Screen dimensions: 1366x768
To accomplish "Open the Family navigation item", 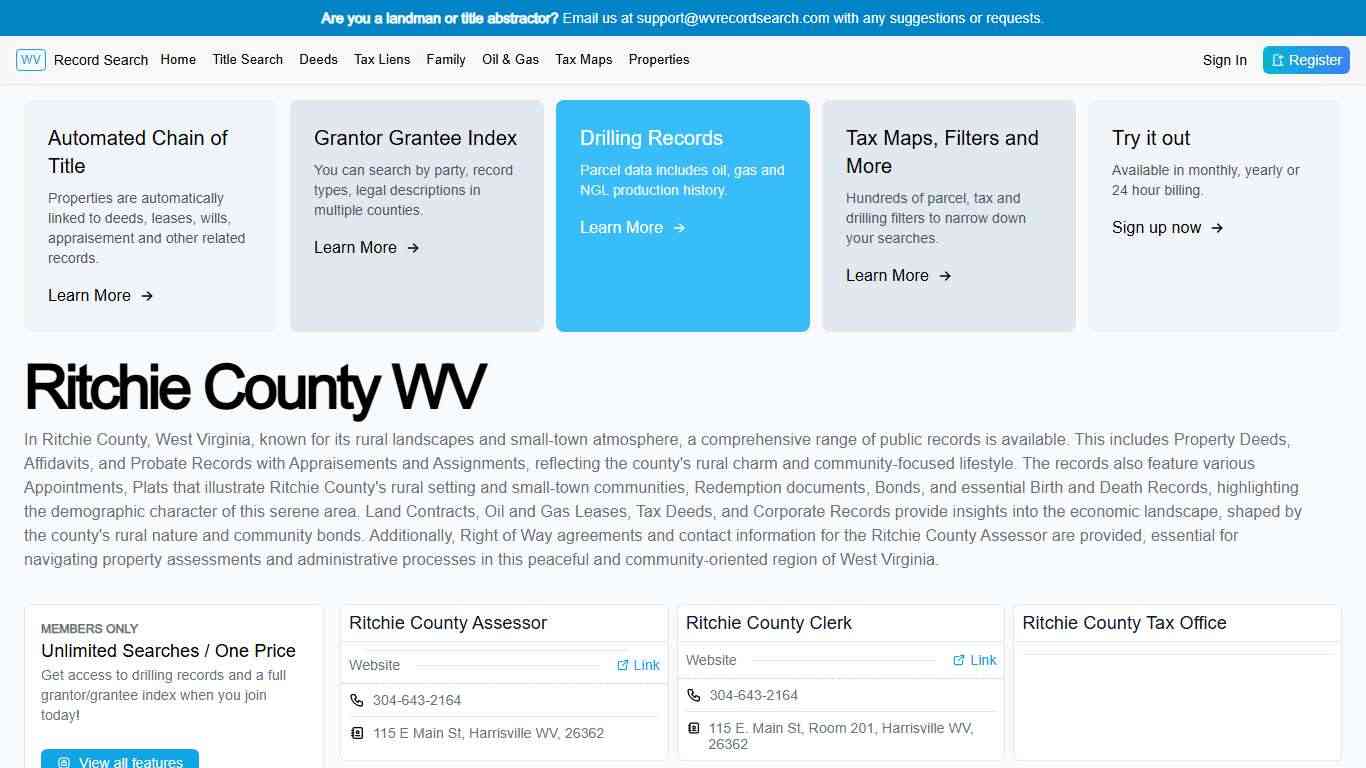I will (446, 60).
